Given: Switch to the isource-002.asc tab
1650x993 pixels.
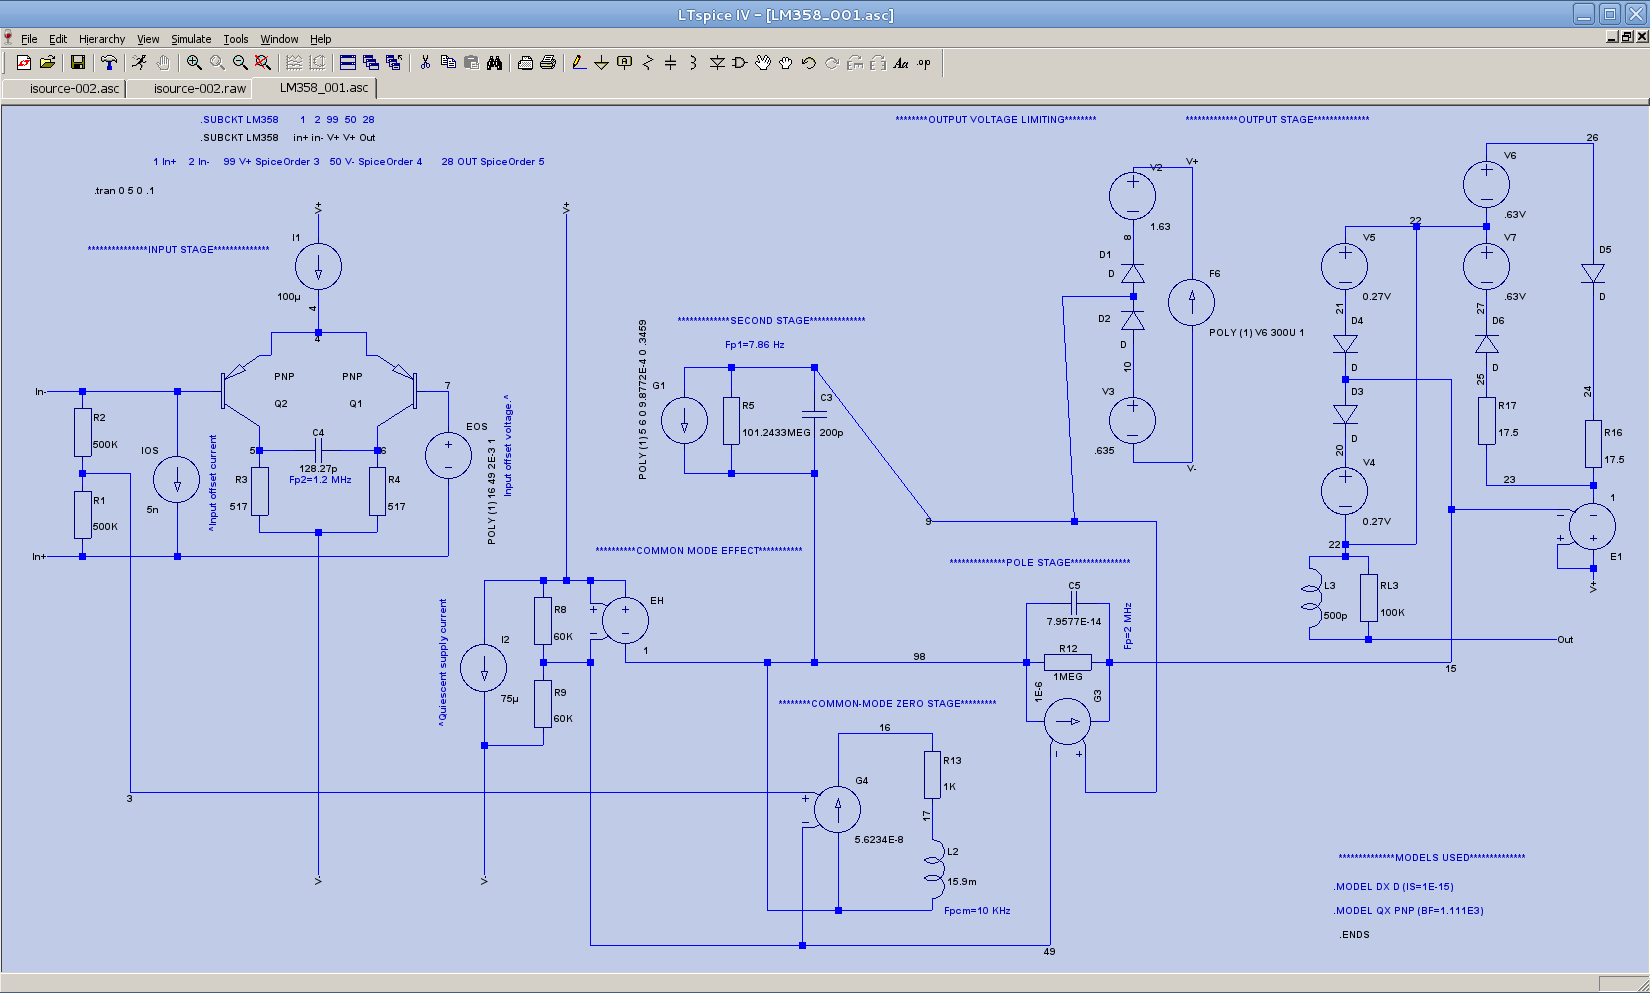Looking at the screenshot, I should pos(65,88).
